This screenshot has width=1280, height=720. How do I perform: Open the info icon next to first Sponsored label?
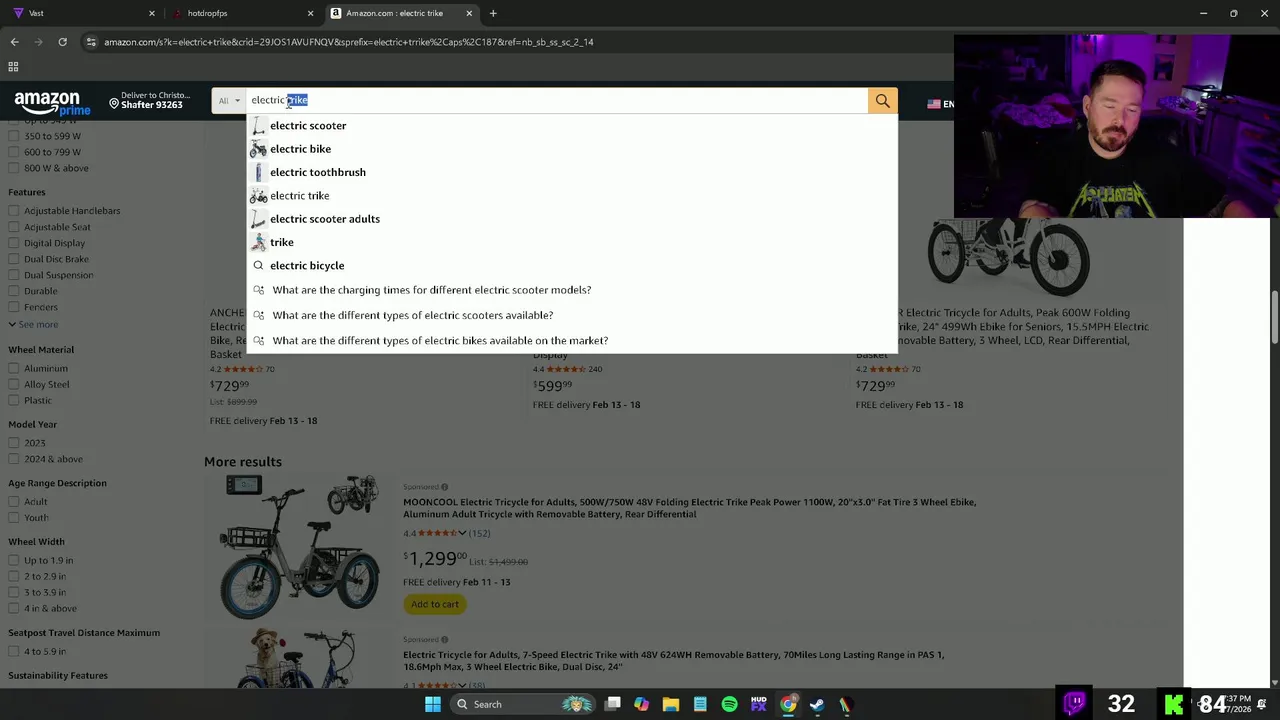point(444,487)
